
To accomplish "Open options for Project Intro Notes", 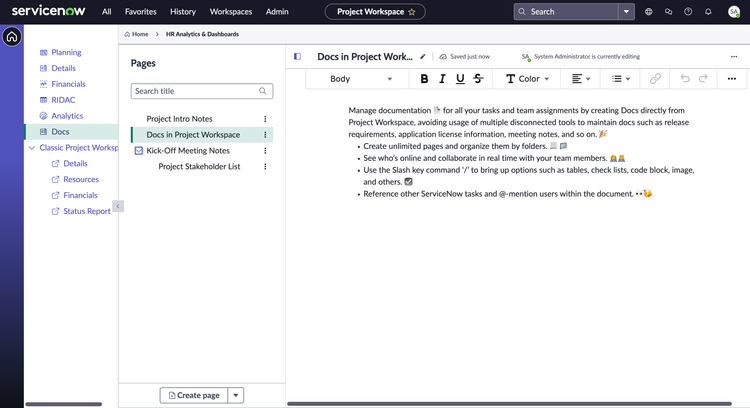I will [x=265, y=119].
